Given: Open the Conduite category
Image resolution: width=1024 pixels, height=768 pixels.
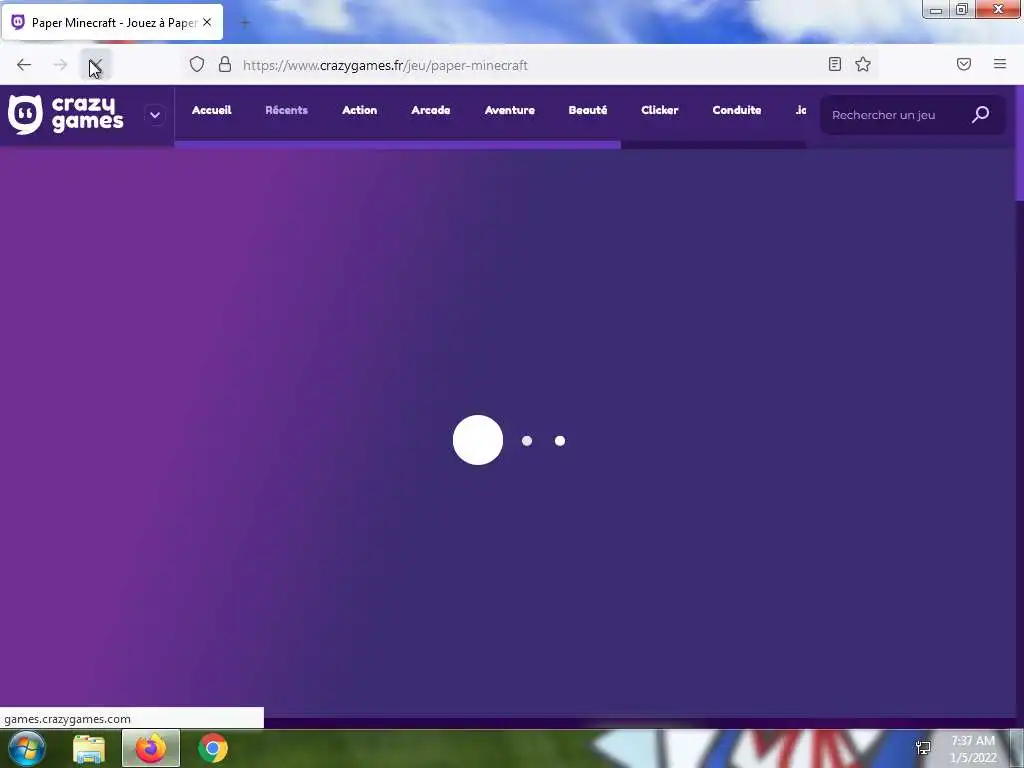Looking at the screenshot, I should coord(737,110).
